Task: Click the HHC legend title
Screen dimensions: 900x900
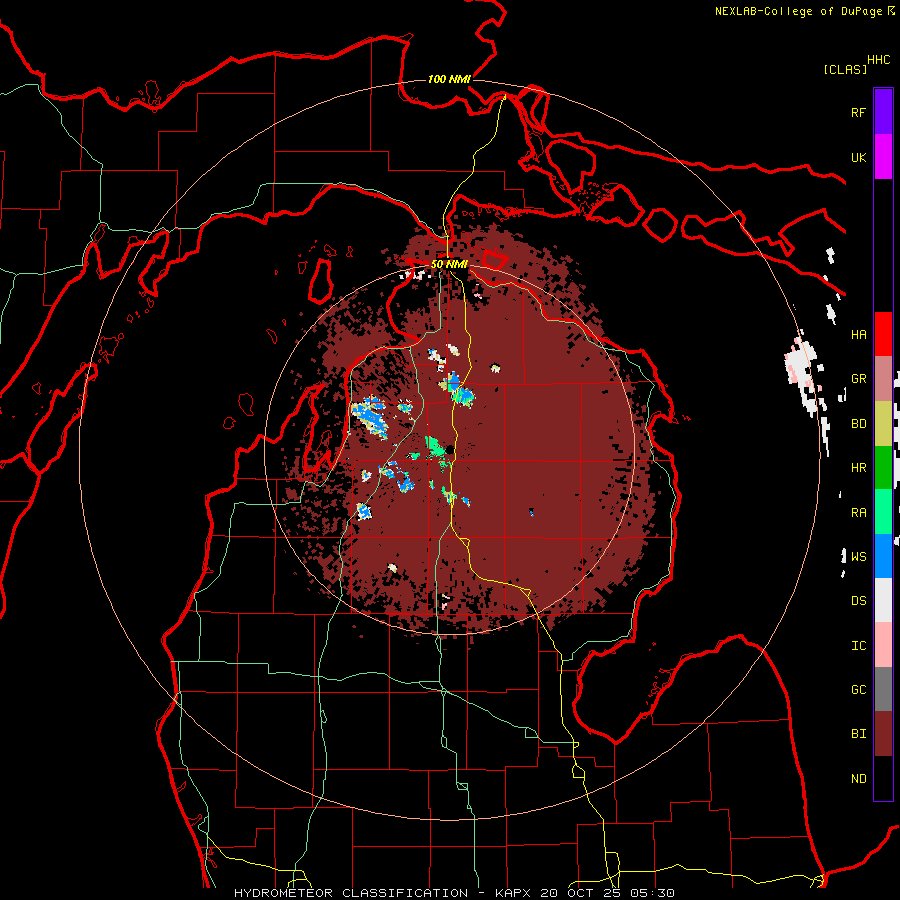Action: point(878,60)
